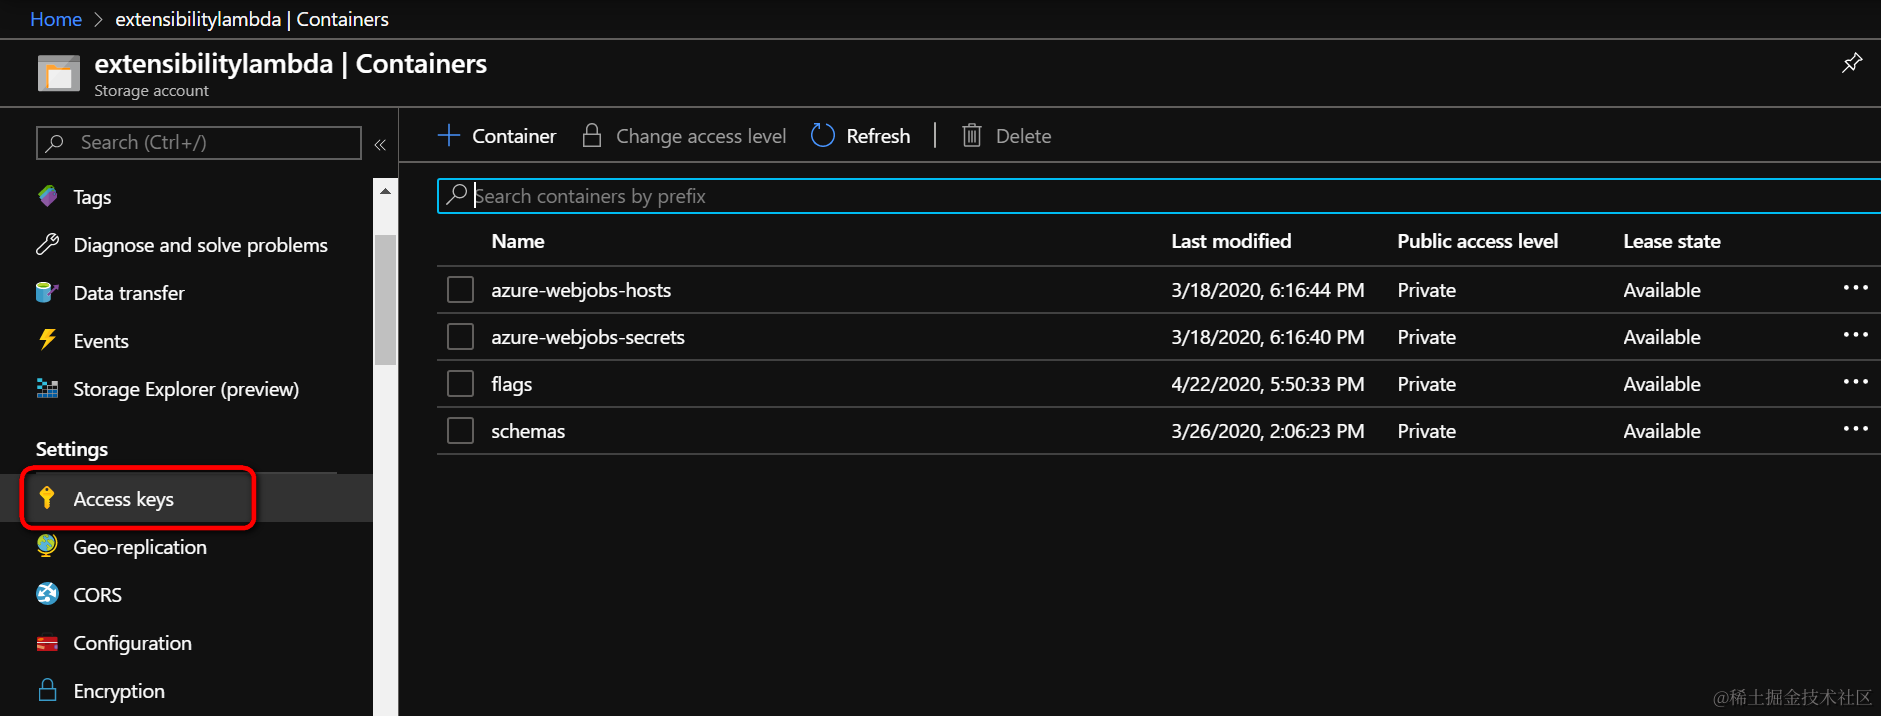Click the Storage Explorer (preview) icon

pyautogui.click(x=47, y=388)
